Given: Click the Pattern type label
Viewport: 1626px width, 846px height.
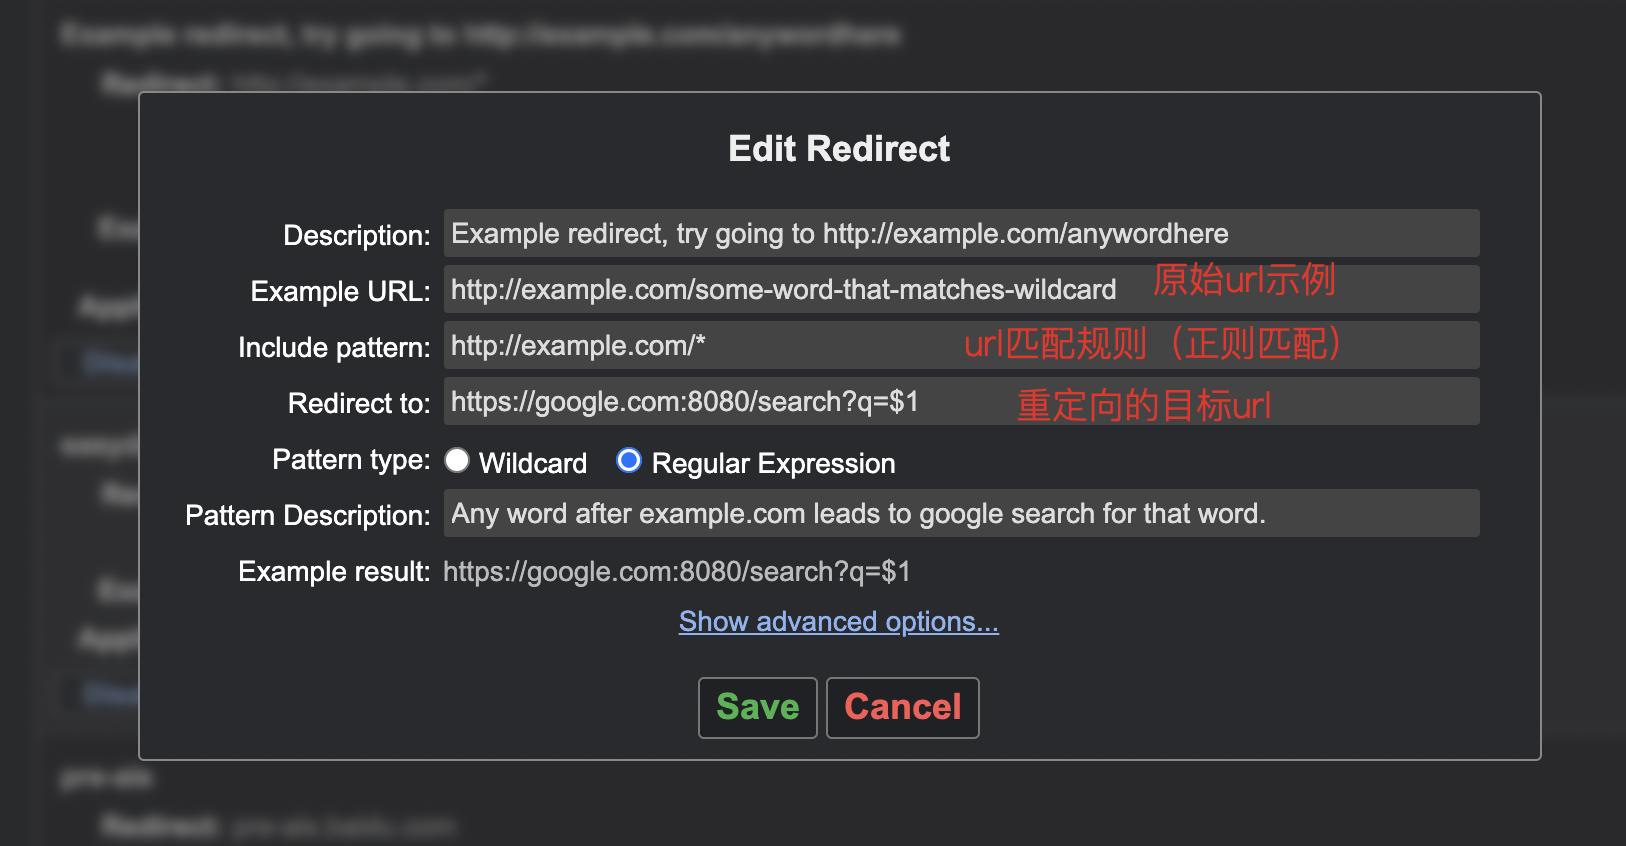Looking at the screenshot, I should tap(349, 460).
